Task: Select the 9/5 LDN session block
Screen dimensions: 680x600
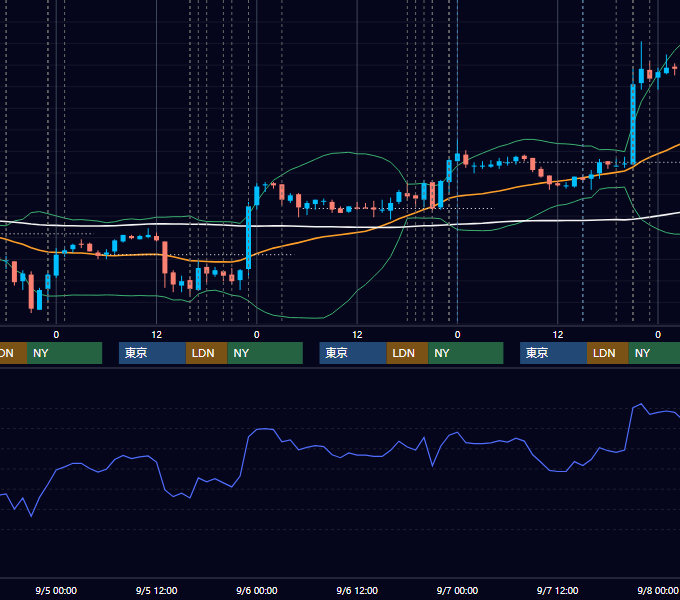Action: [206, 353]
